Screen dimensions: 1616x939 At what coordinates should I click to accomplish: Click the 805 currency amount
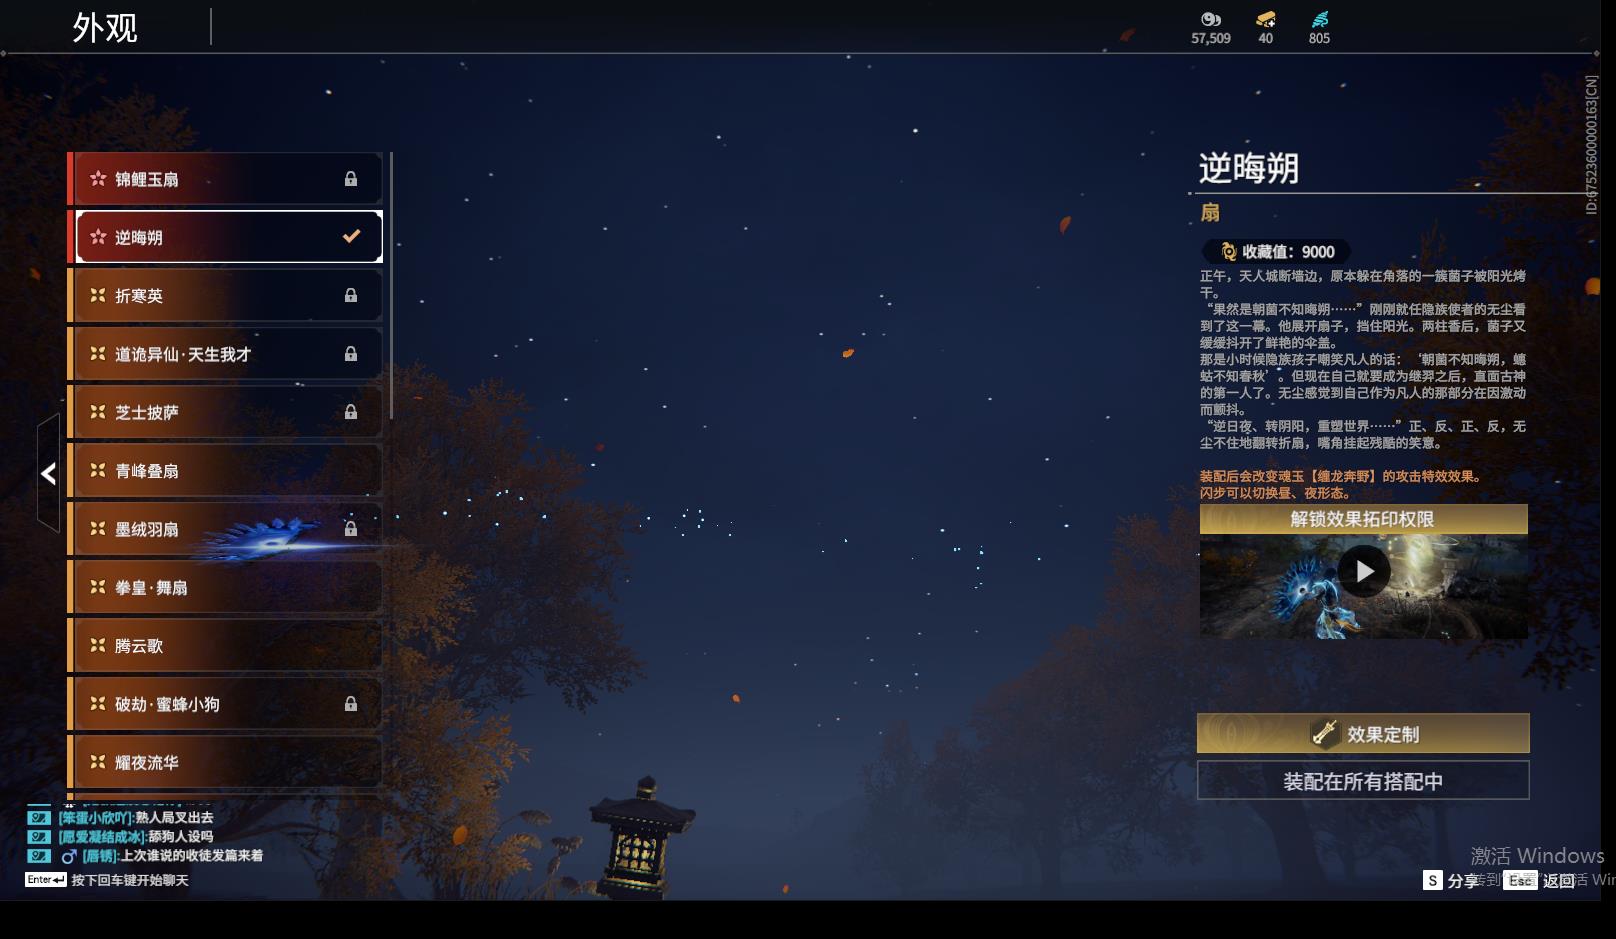tap(1320, 38)
